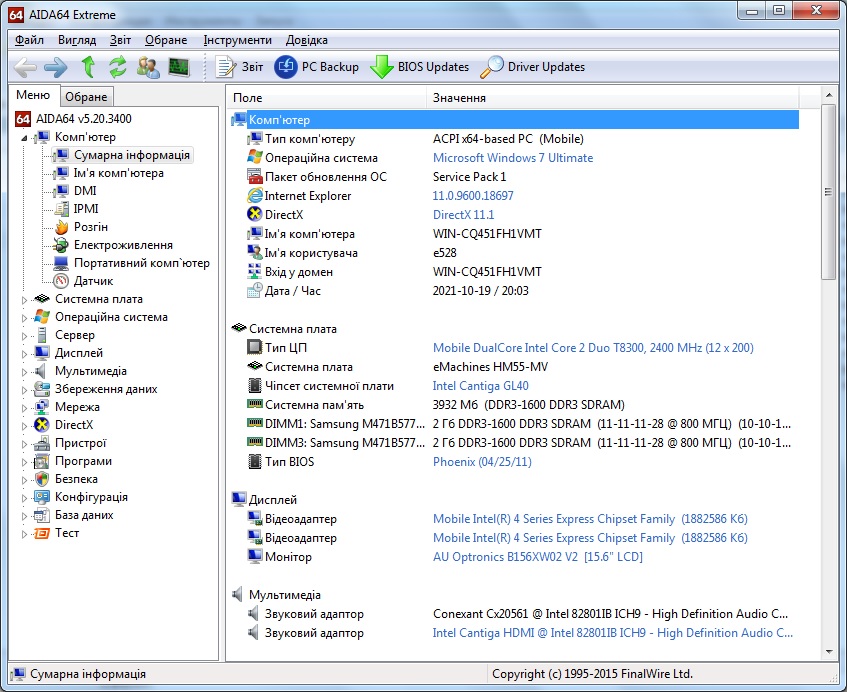Click the Електроживлення power icon
847x692 pixels.
[x=62, y=245]
